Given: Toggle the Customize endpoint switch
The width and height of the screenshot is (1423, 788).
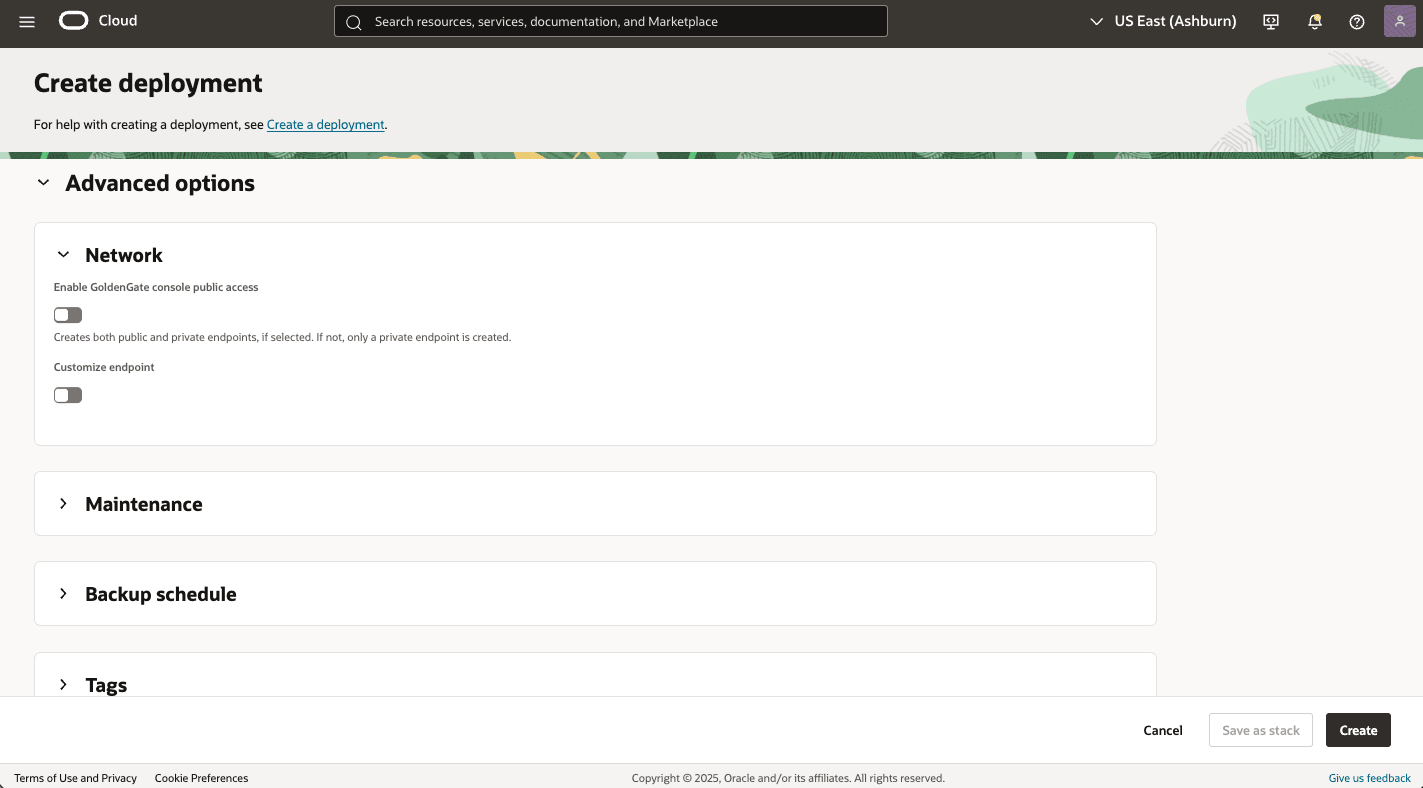Looking at the screenshot, I should coord(67,394).
